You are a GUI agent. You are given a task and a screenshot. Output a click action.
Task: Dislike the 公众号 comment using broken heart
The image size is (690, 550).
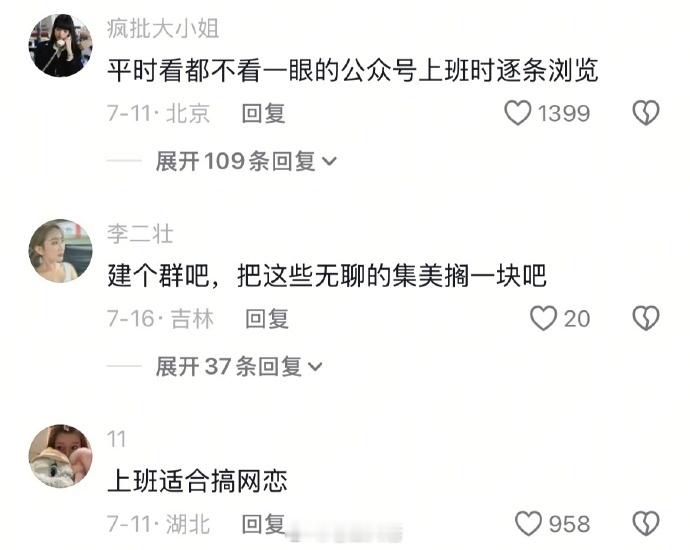(646, 113)
